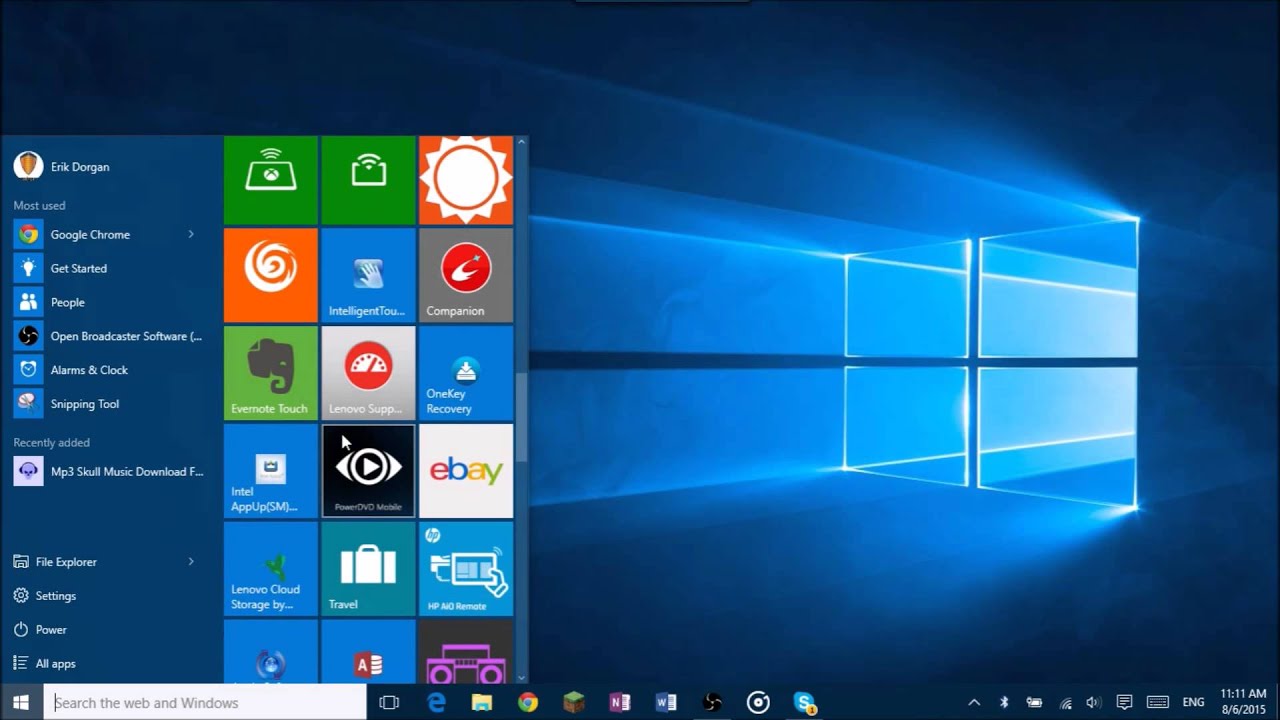Open the Evernote Touch tile
Viewport: 1280px width, 720px height.
[271, 373]
